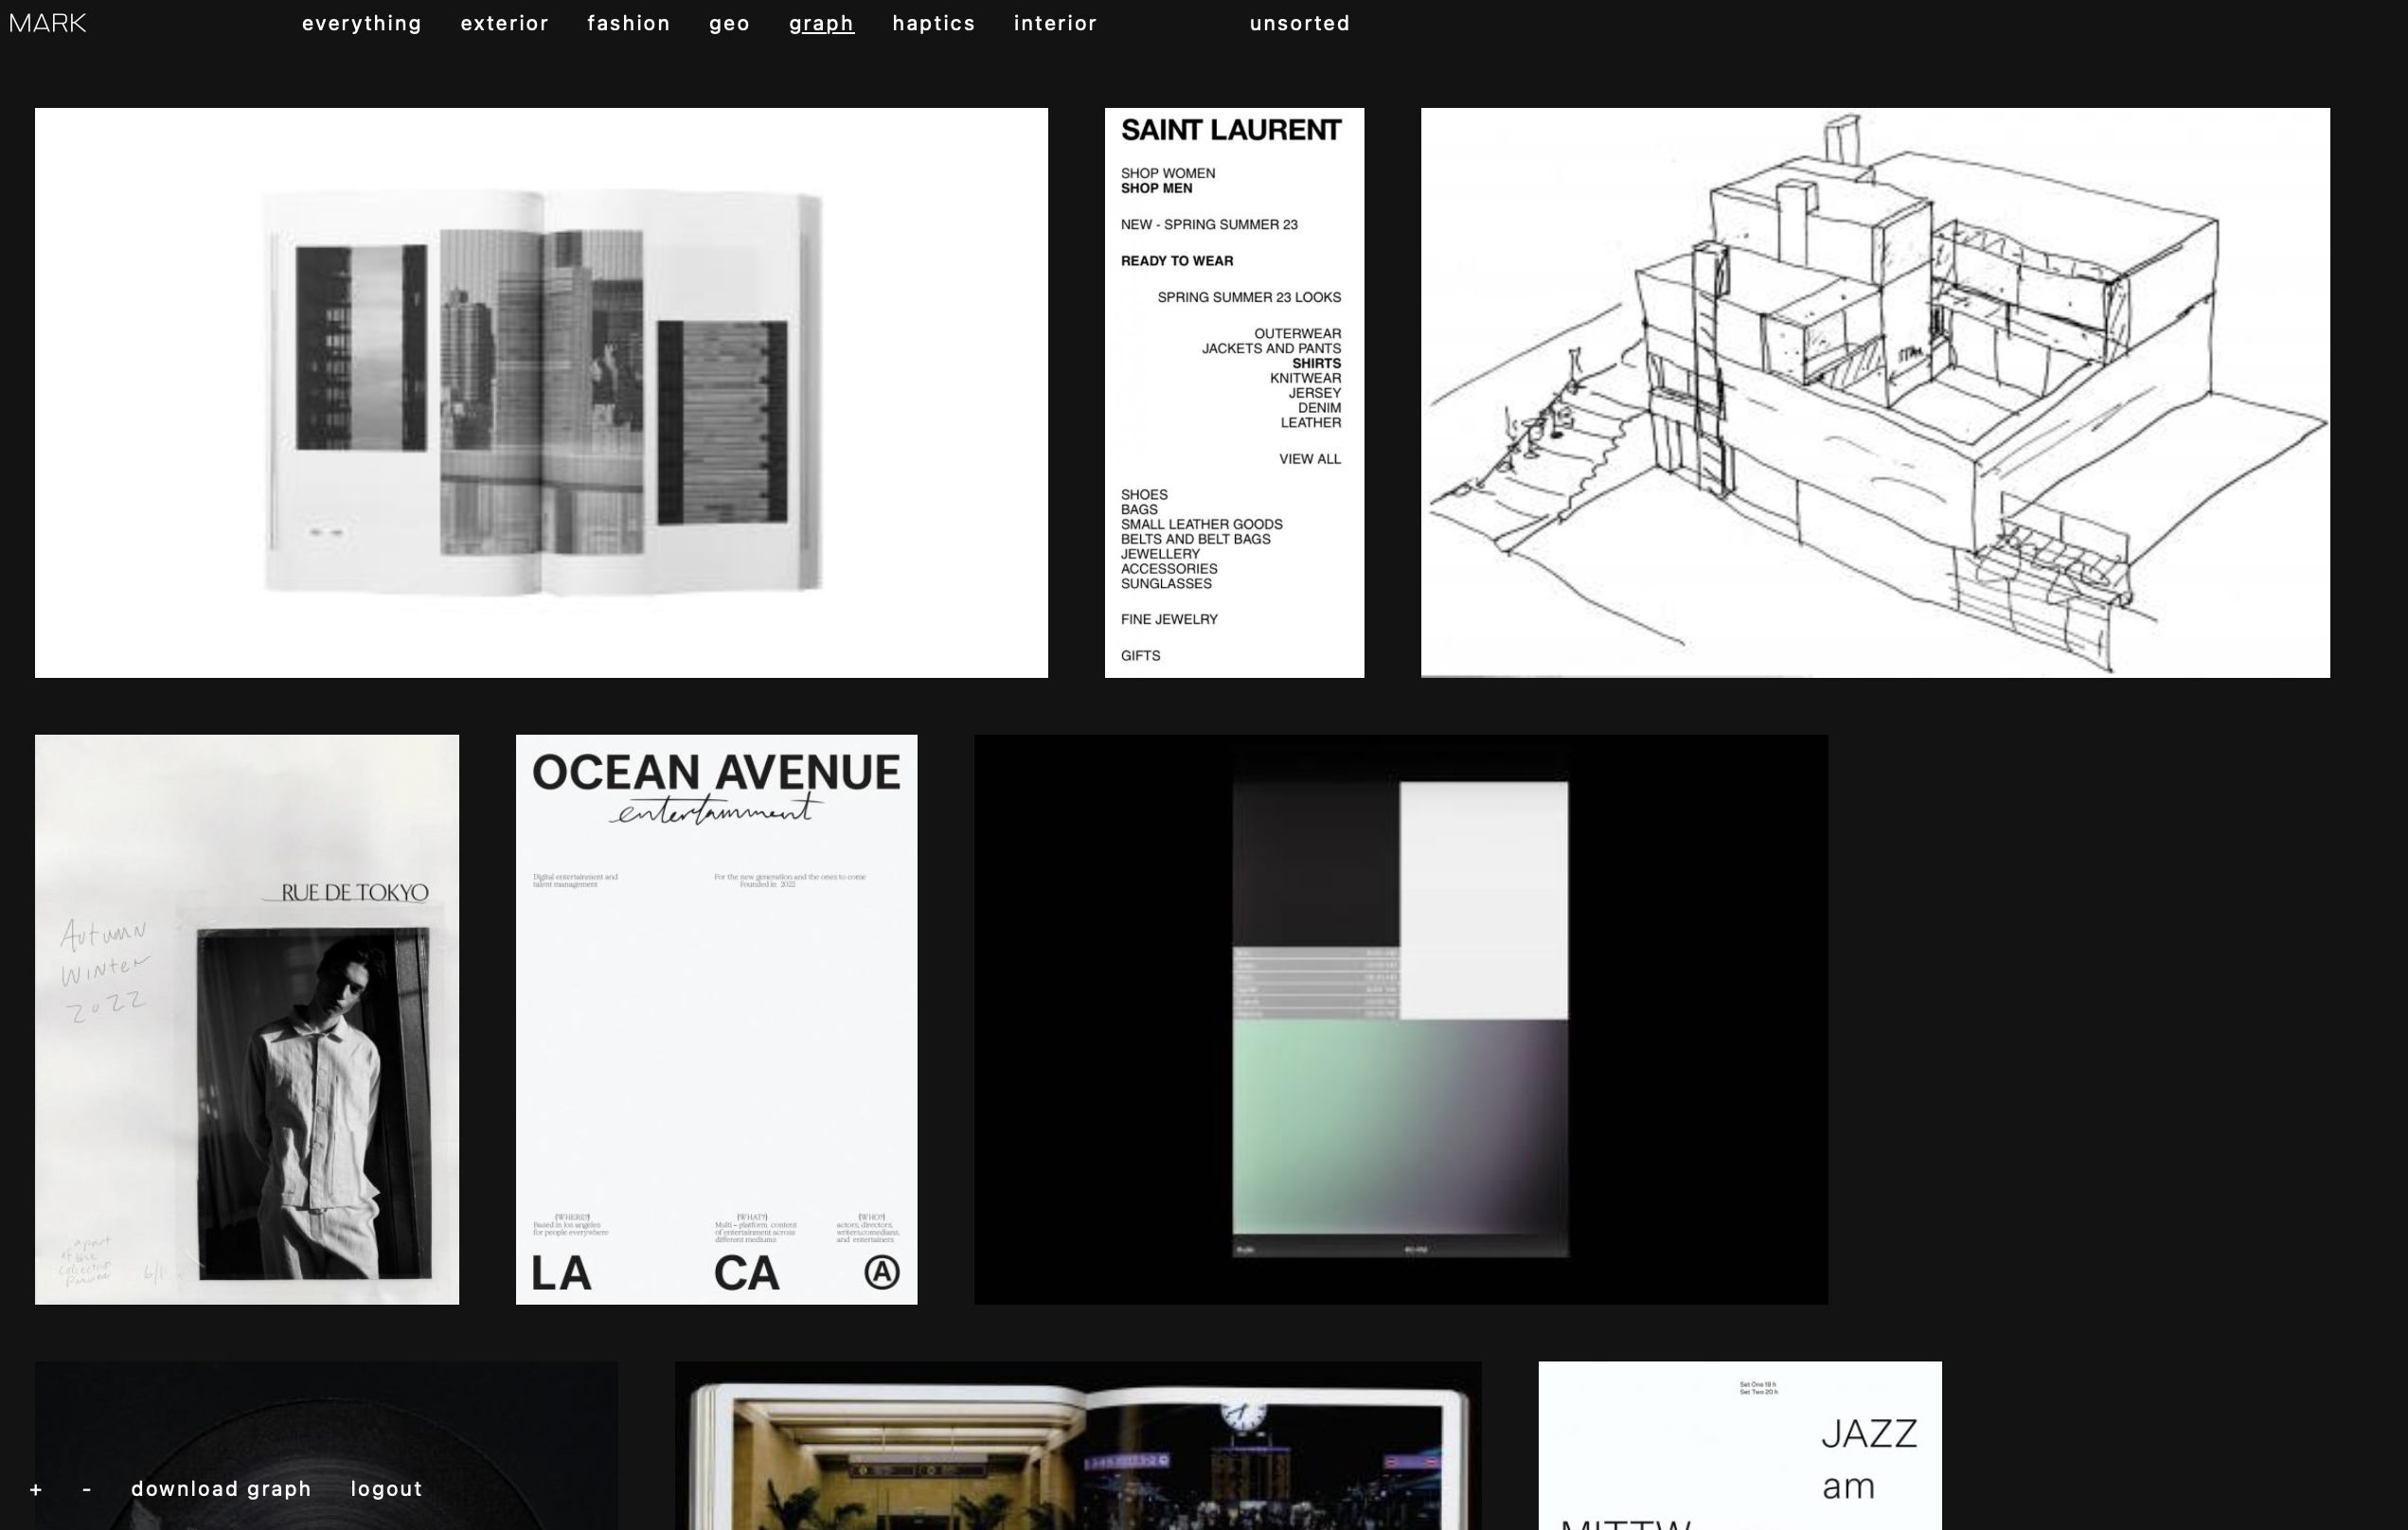Enable the download graph toggle
Viewport: 2408px width, 1530px height.
(222, 1488)
